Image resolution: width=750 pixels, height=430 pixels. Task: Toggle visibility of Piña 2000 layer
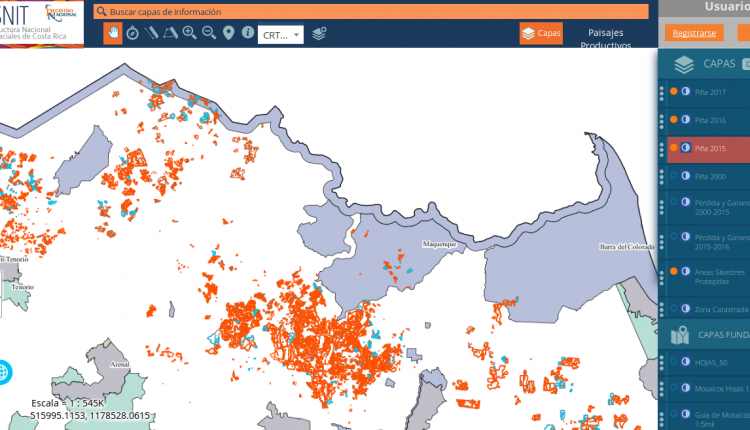(674, 176)
